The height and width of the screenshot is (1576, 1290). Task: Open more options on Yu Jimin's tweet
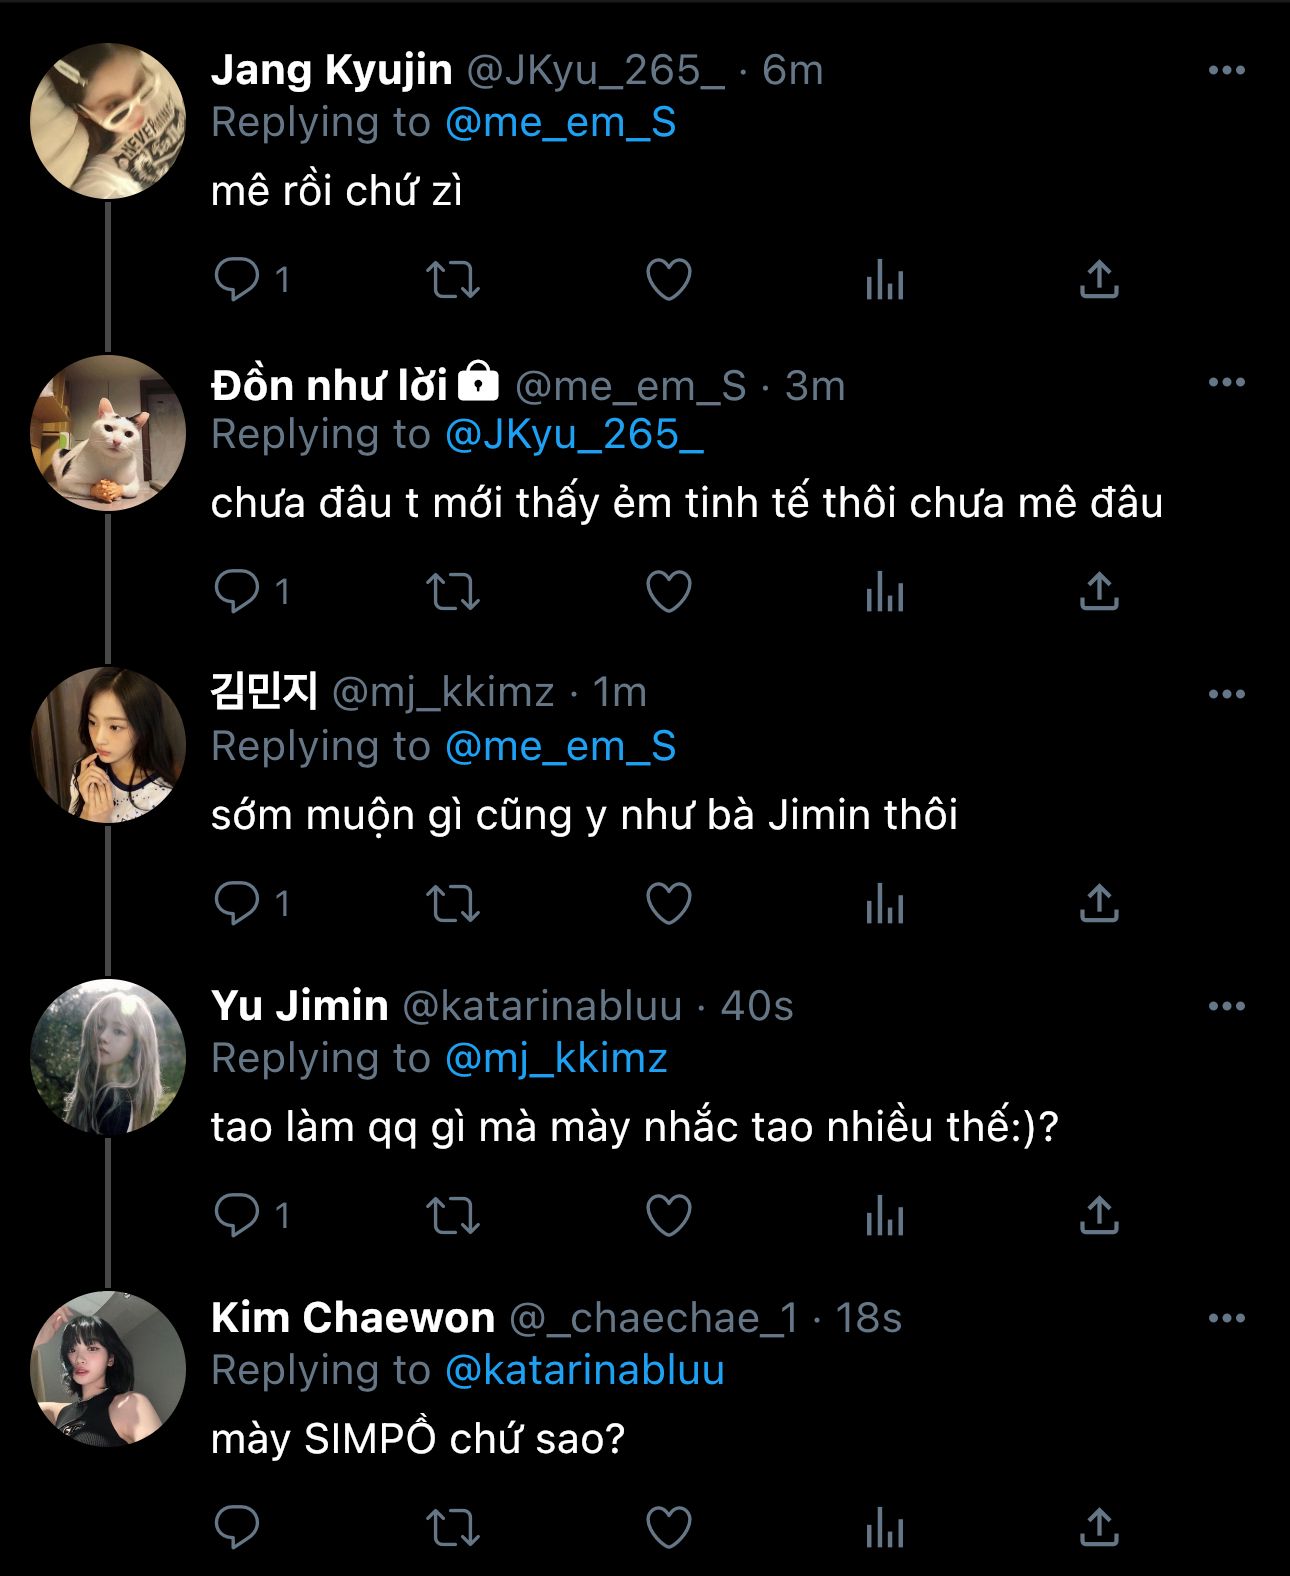click(x=1226, y=1006)
